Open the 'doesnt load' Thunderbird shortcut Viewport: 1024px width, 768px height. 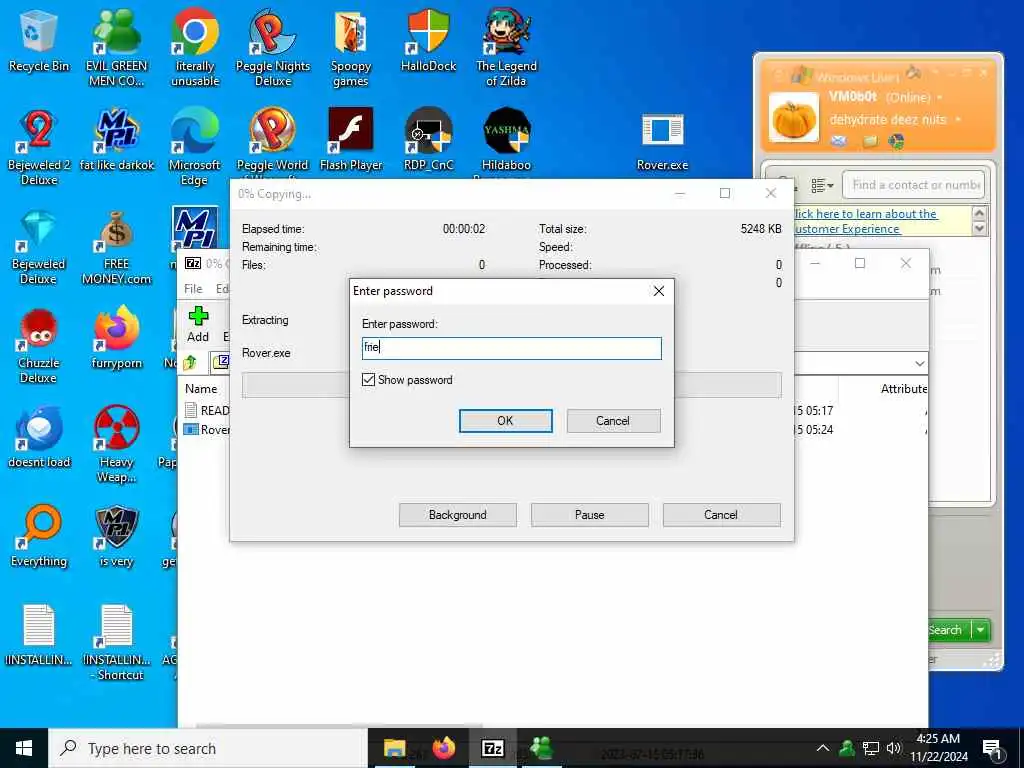pyautogui.click(x=39, y=436)
